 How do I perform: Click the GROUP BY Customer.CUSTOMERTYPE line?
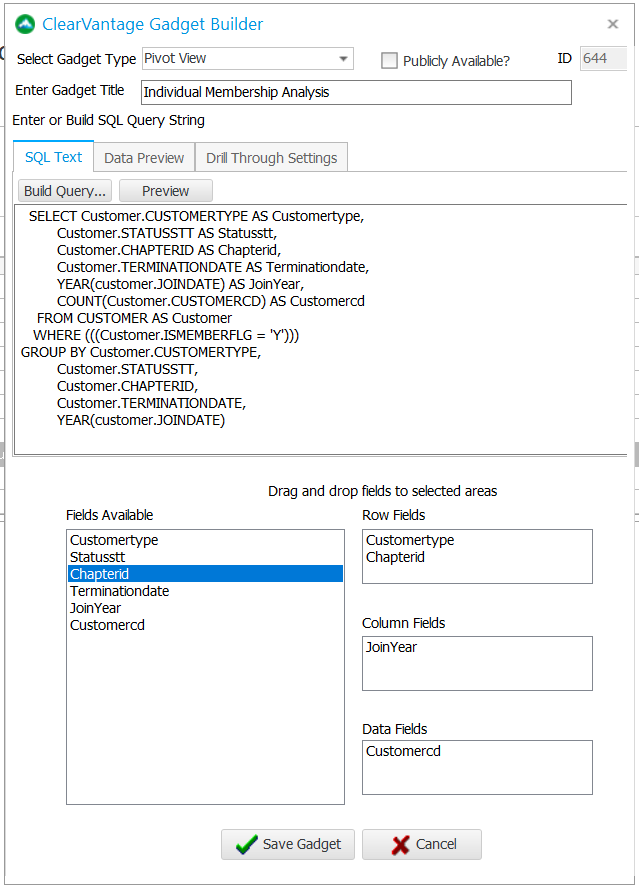coord(141,352)
